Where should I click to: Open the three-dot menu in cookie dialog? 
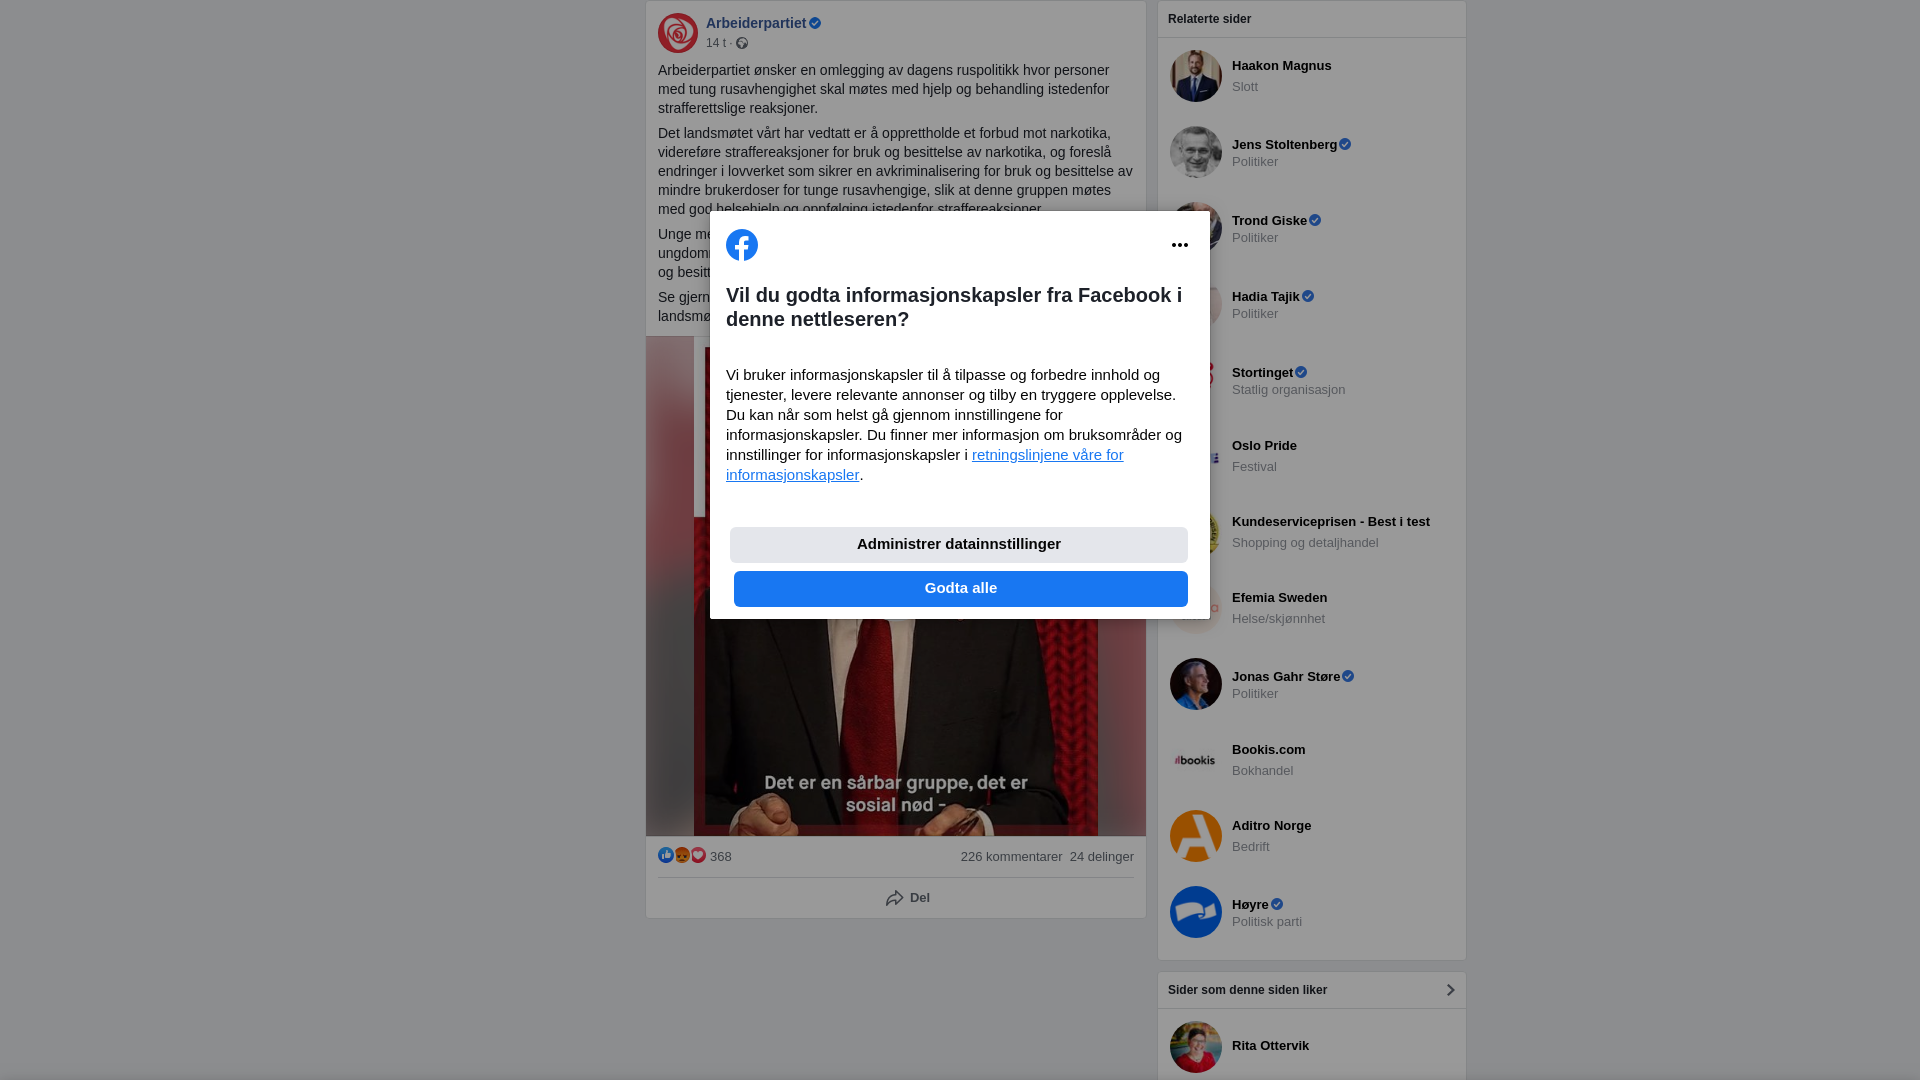point(1180,245)
